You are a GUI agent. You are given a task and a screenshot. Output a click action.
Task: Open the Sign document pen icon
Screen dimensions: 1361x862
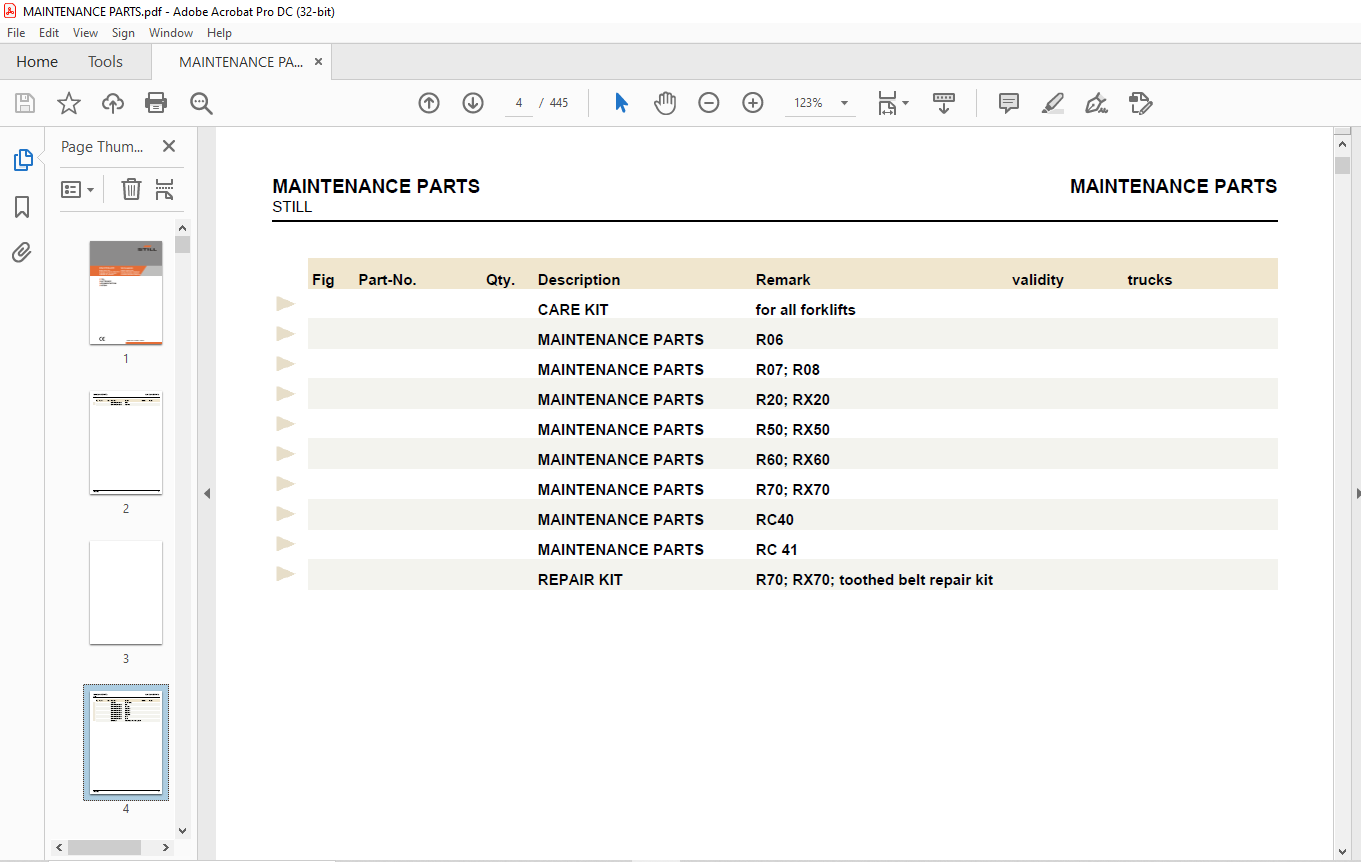pyautogui.click(x=1096, y=103)
